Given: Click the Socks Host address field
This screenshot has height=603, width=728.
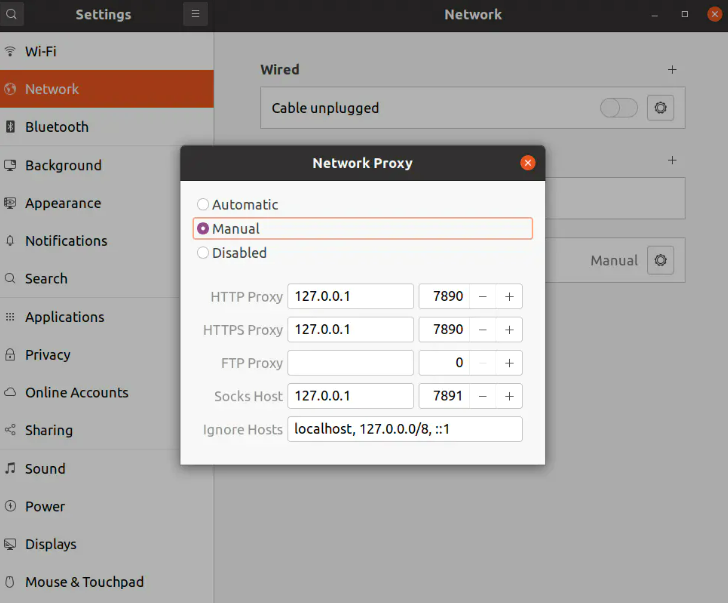Looking at the screenshot, I should (351, 396).
